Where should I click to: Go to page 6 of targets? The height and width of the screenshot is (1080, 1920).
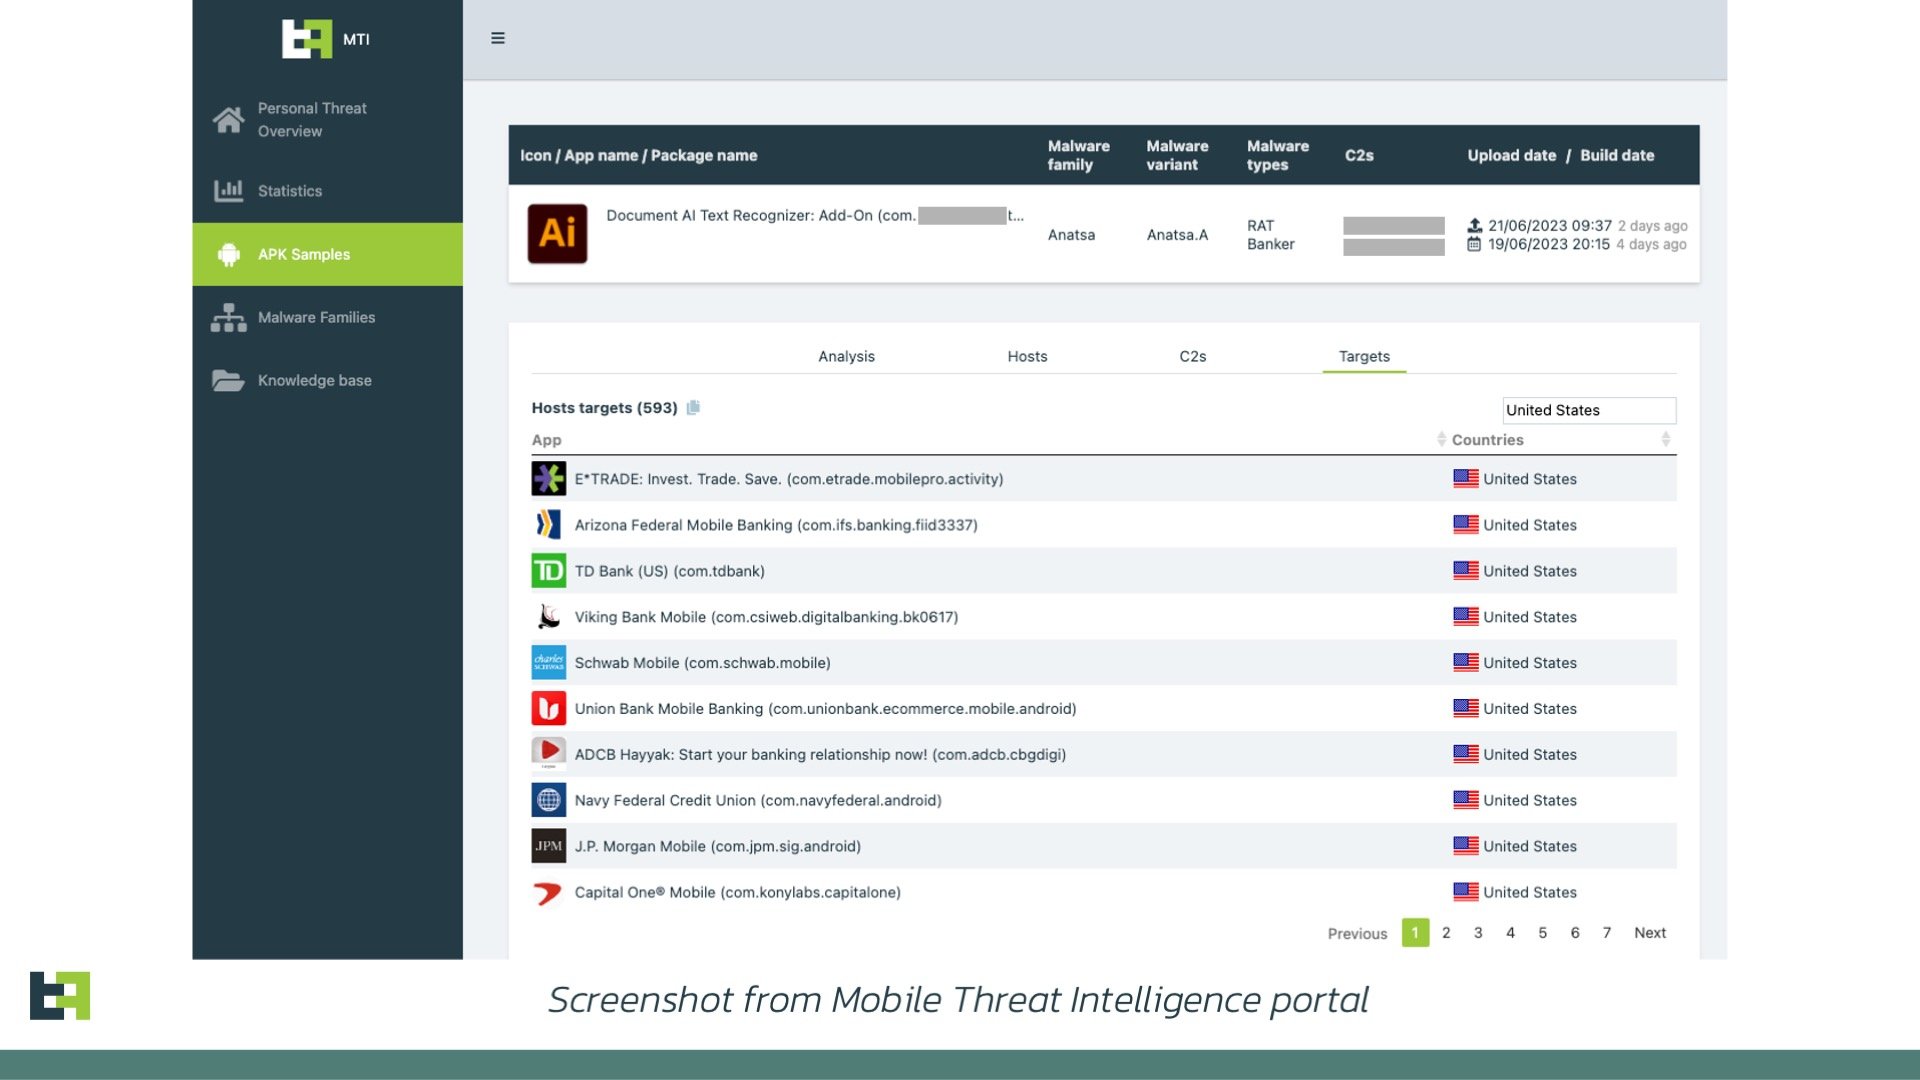pos(1575,932)
